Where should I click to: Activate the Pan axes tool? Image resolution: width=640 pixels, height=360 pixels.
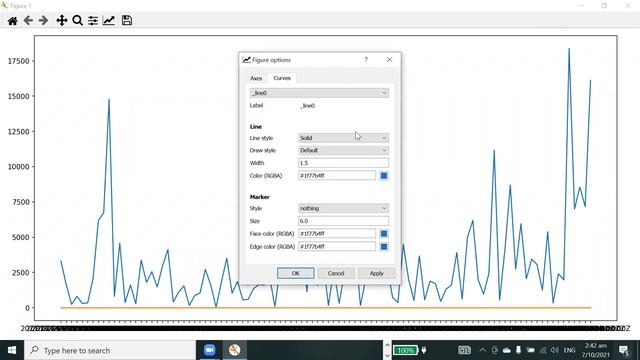tap(62, 20)
